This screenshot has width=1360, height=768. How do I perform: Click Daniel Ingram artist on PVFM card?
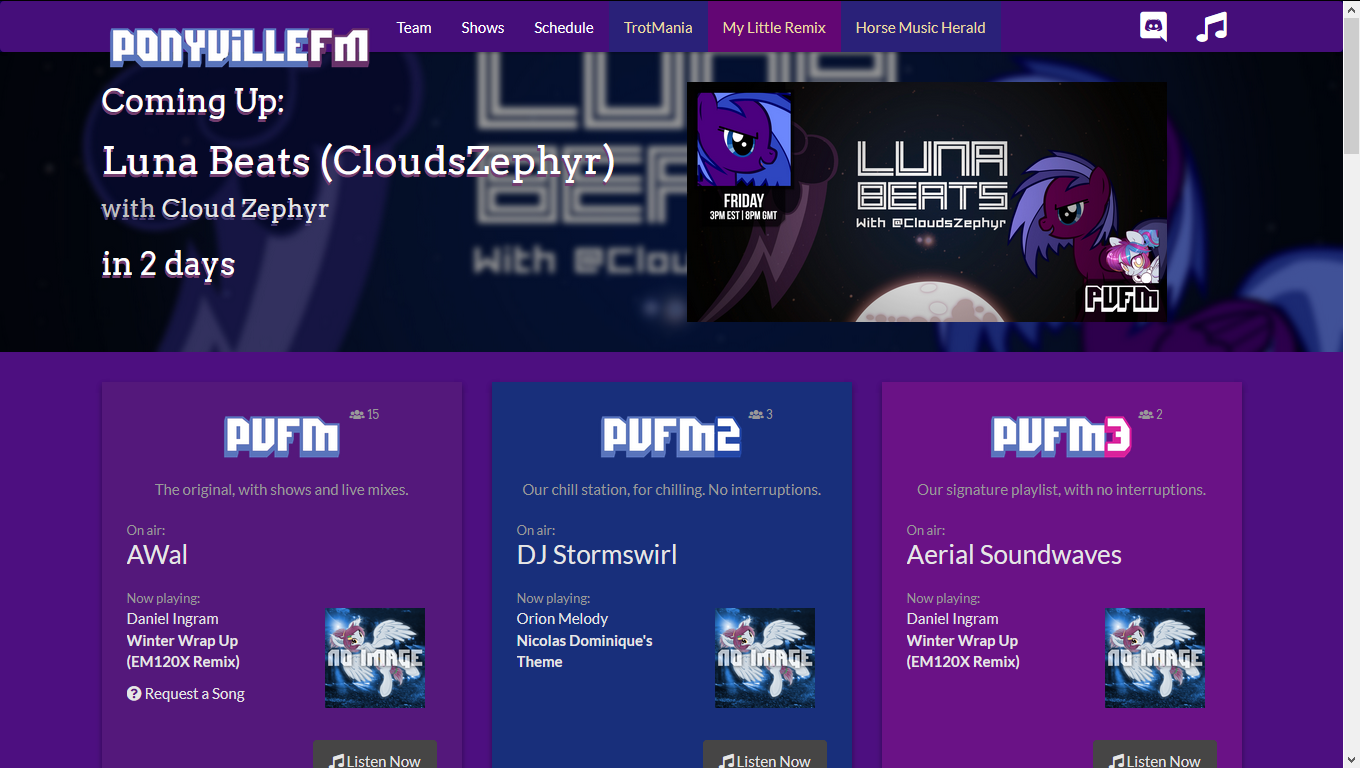172,618
